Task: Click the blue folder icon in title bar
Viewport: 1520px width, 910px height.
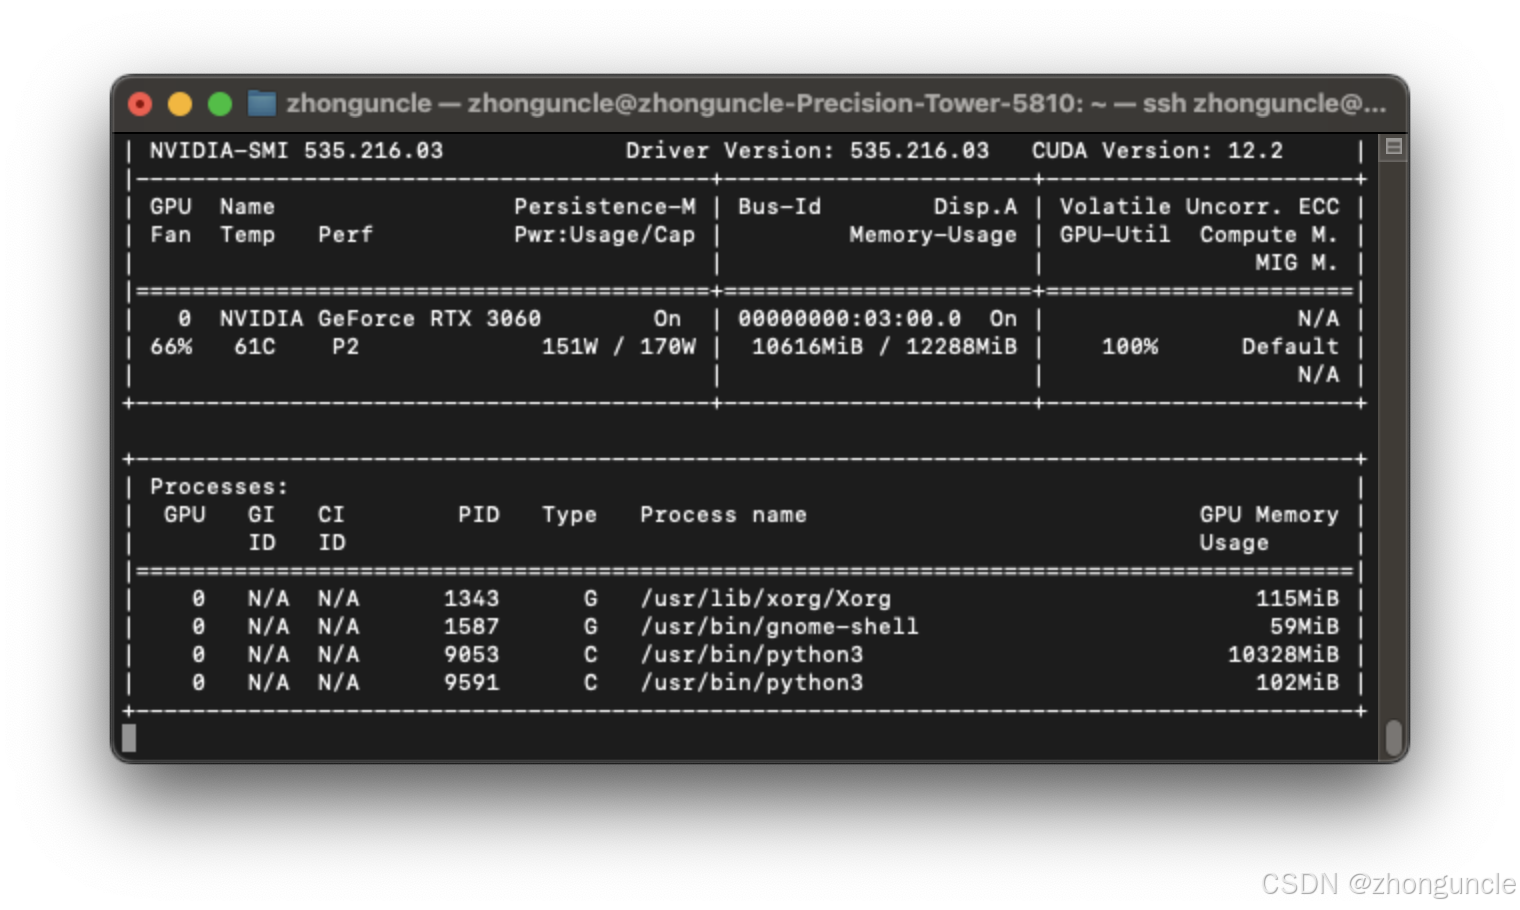Action: coord(262,103)
